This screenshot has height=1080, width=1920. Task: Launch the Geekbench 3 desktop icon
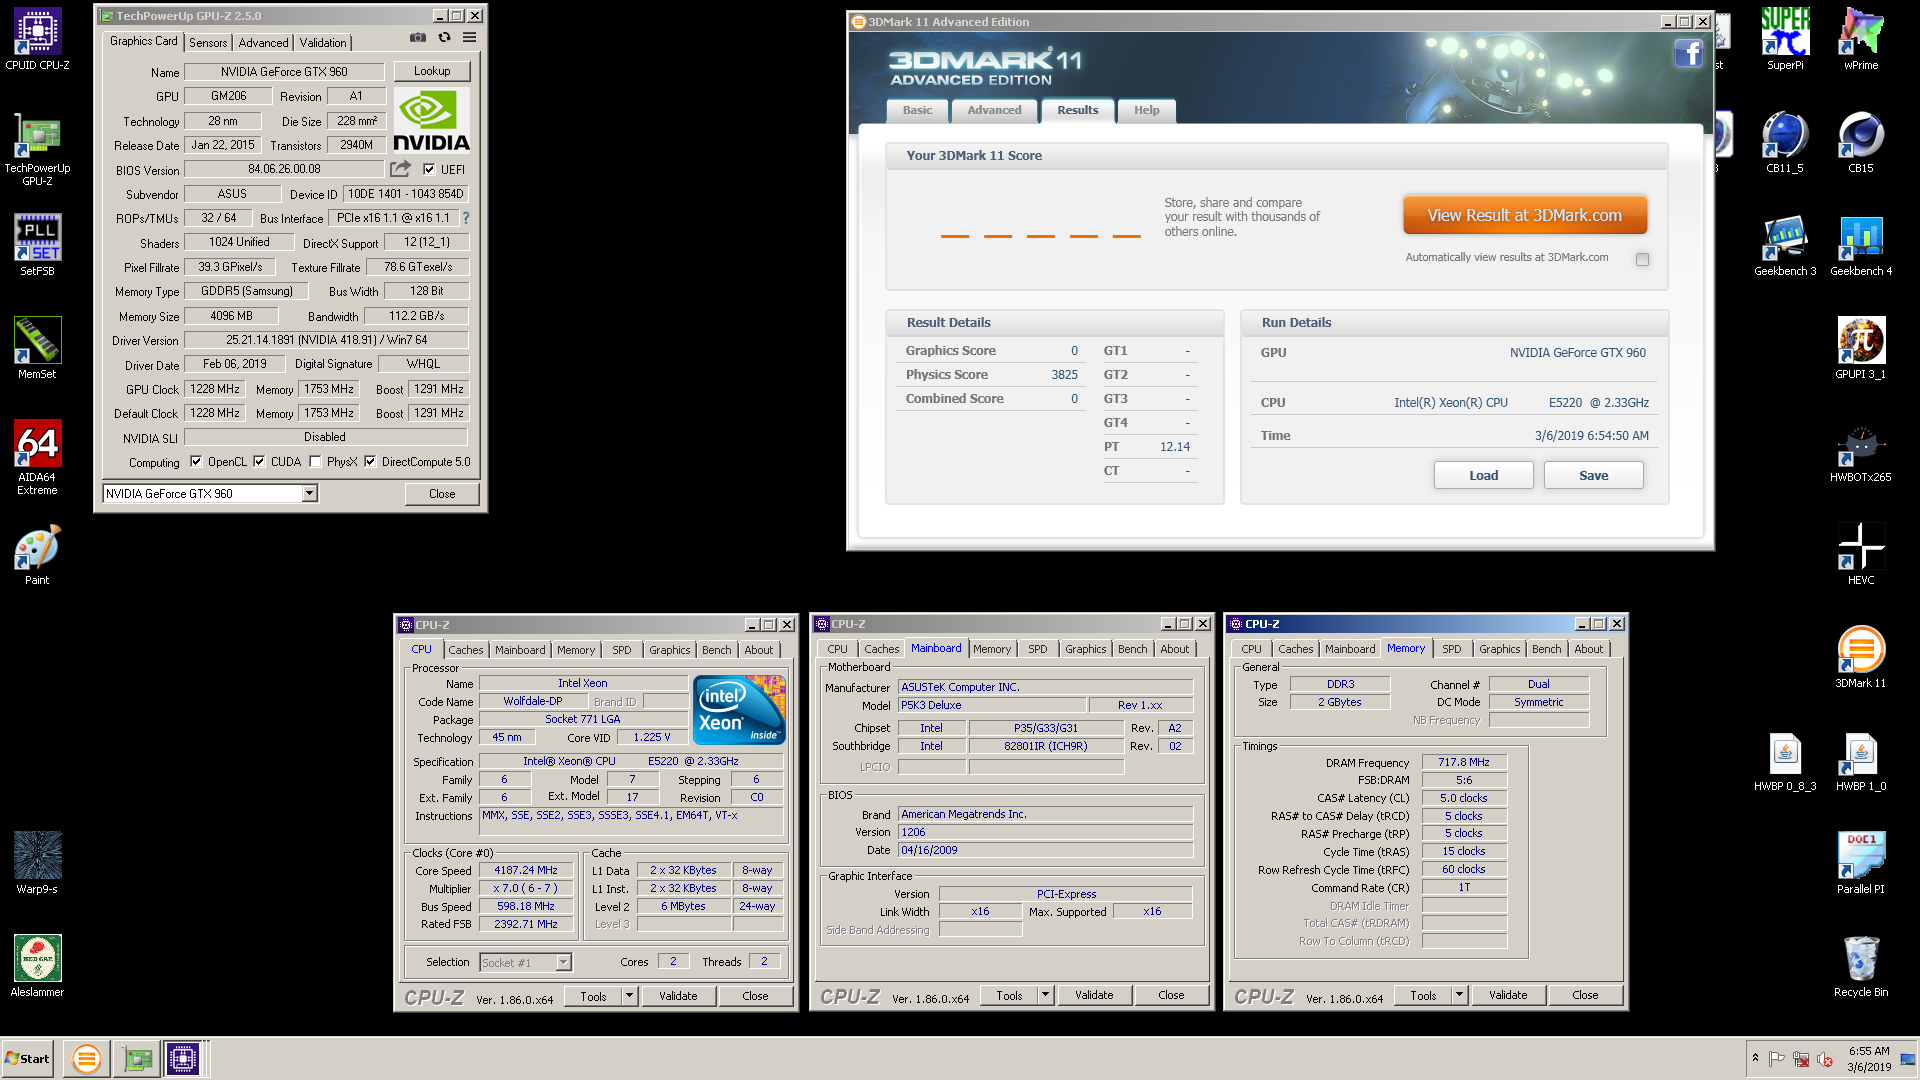pos(1785,246)
